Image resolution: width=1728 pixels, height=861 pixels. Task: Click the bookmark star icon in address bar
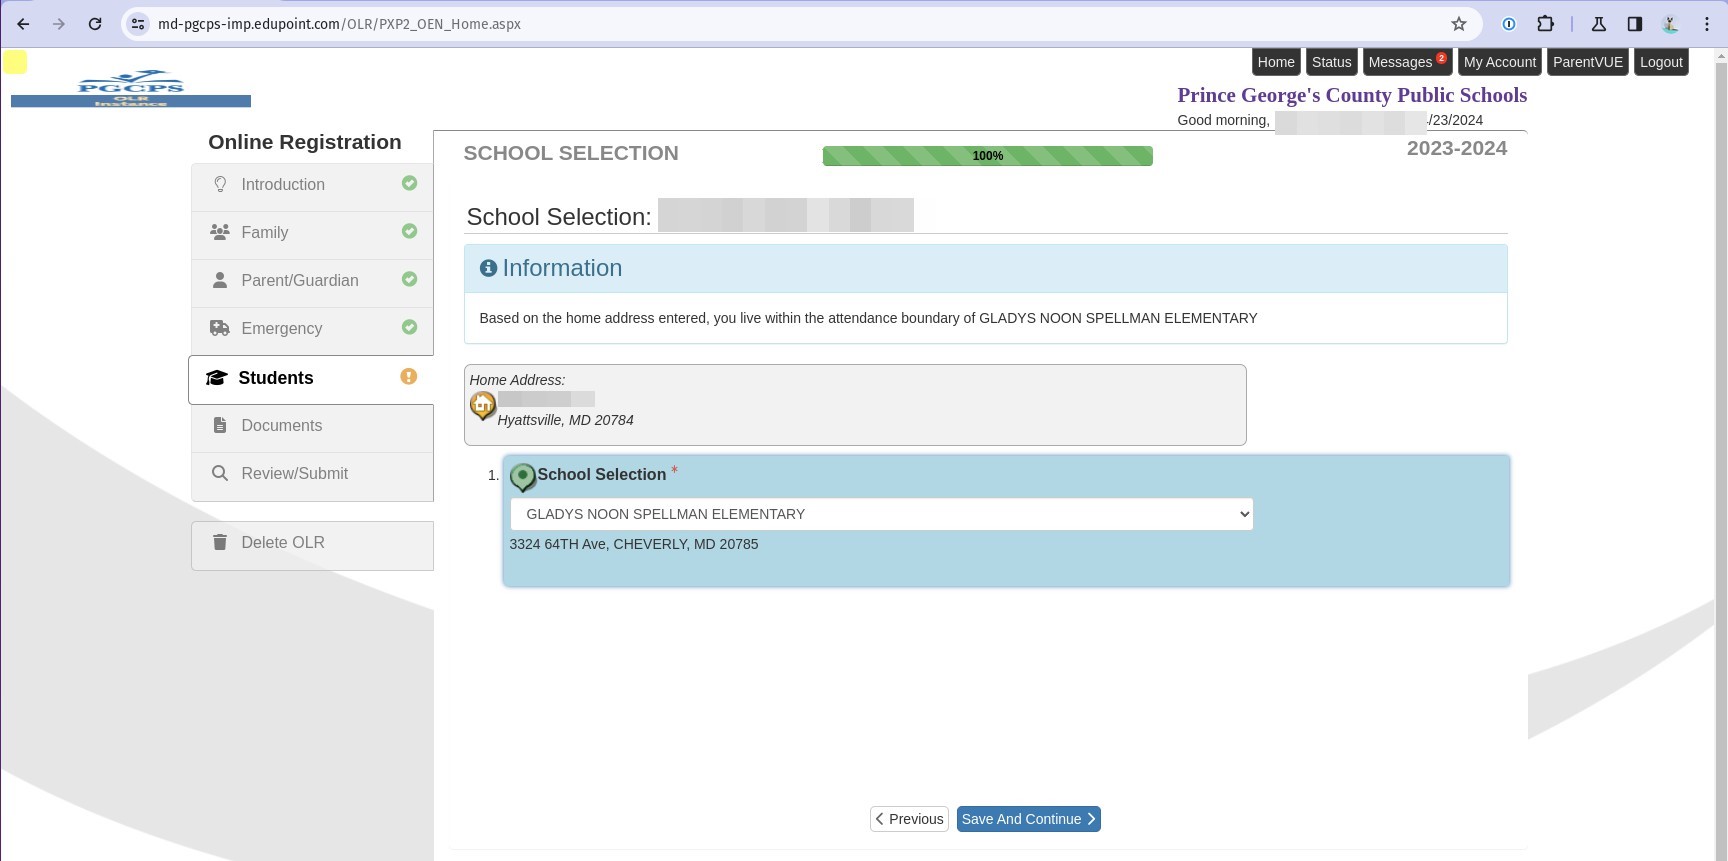point(1459,24)
